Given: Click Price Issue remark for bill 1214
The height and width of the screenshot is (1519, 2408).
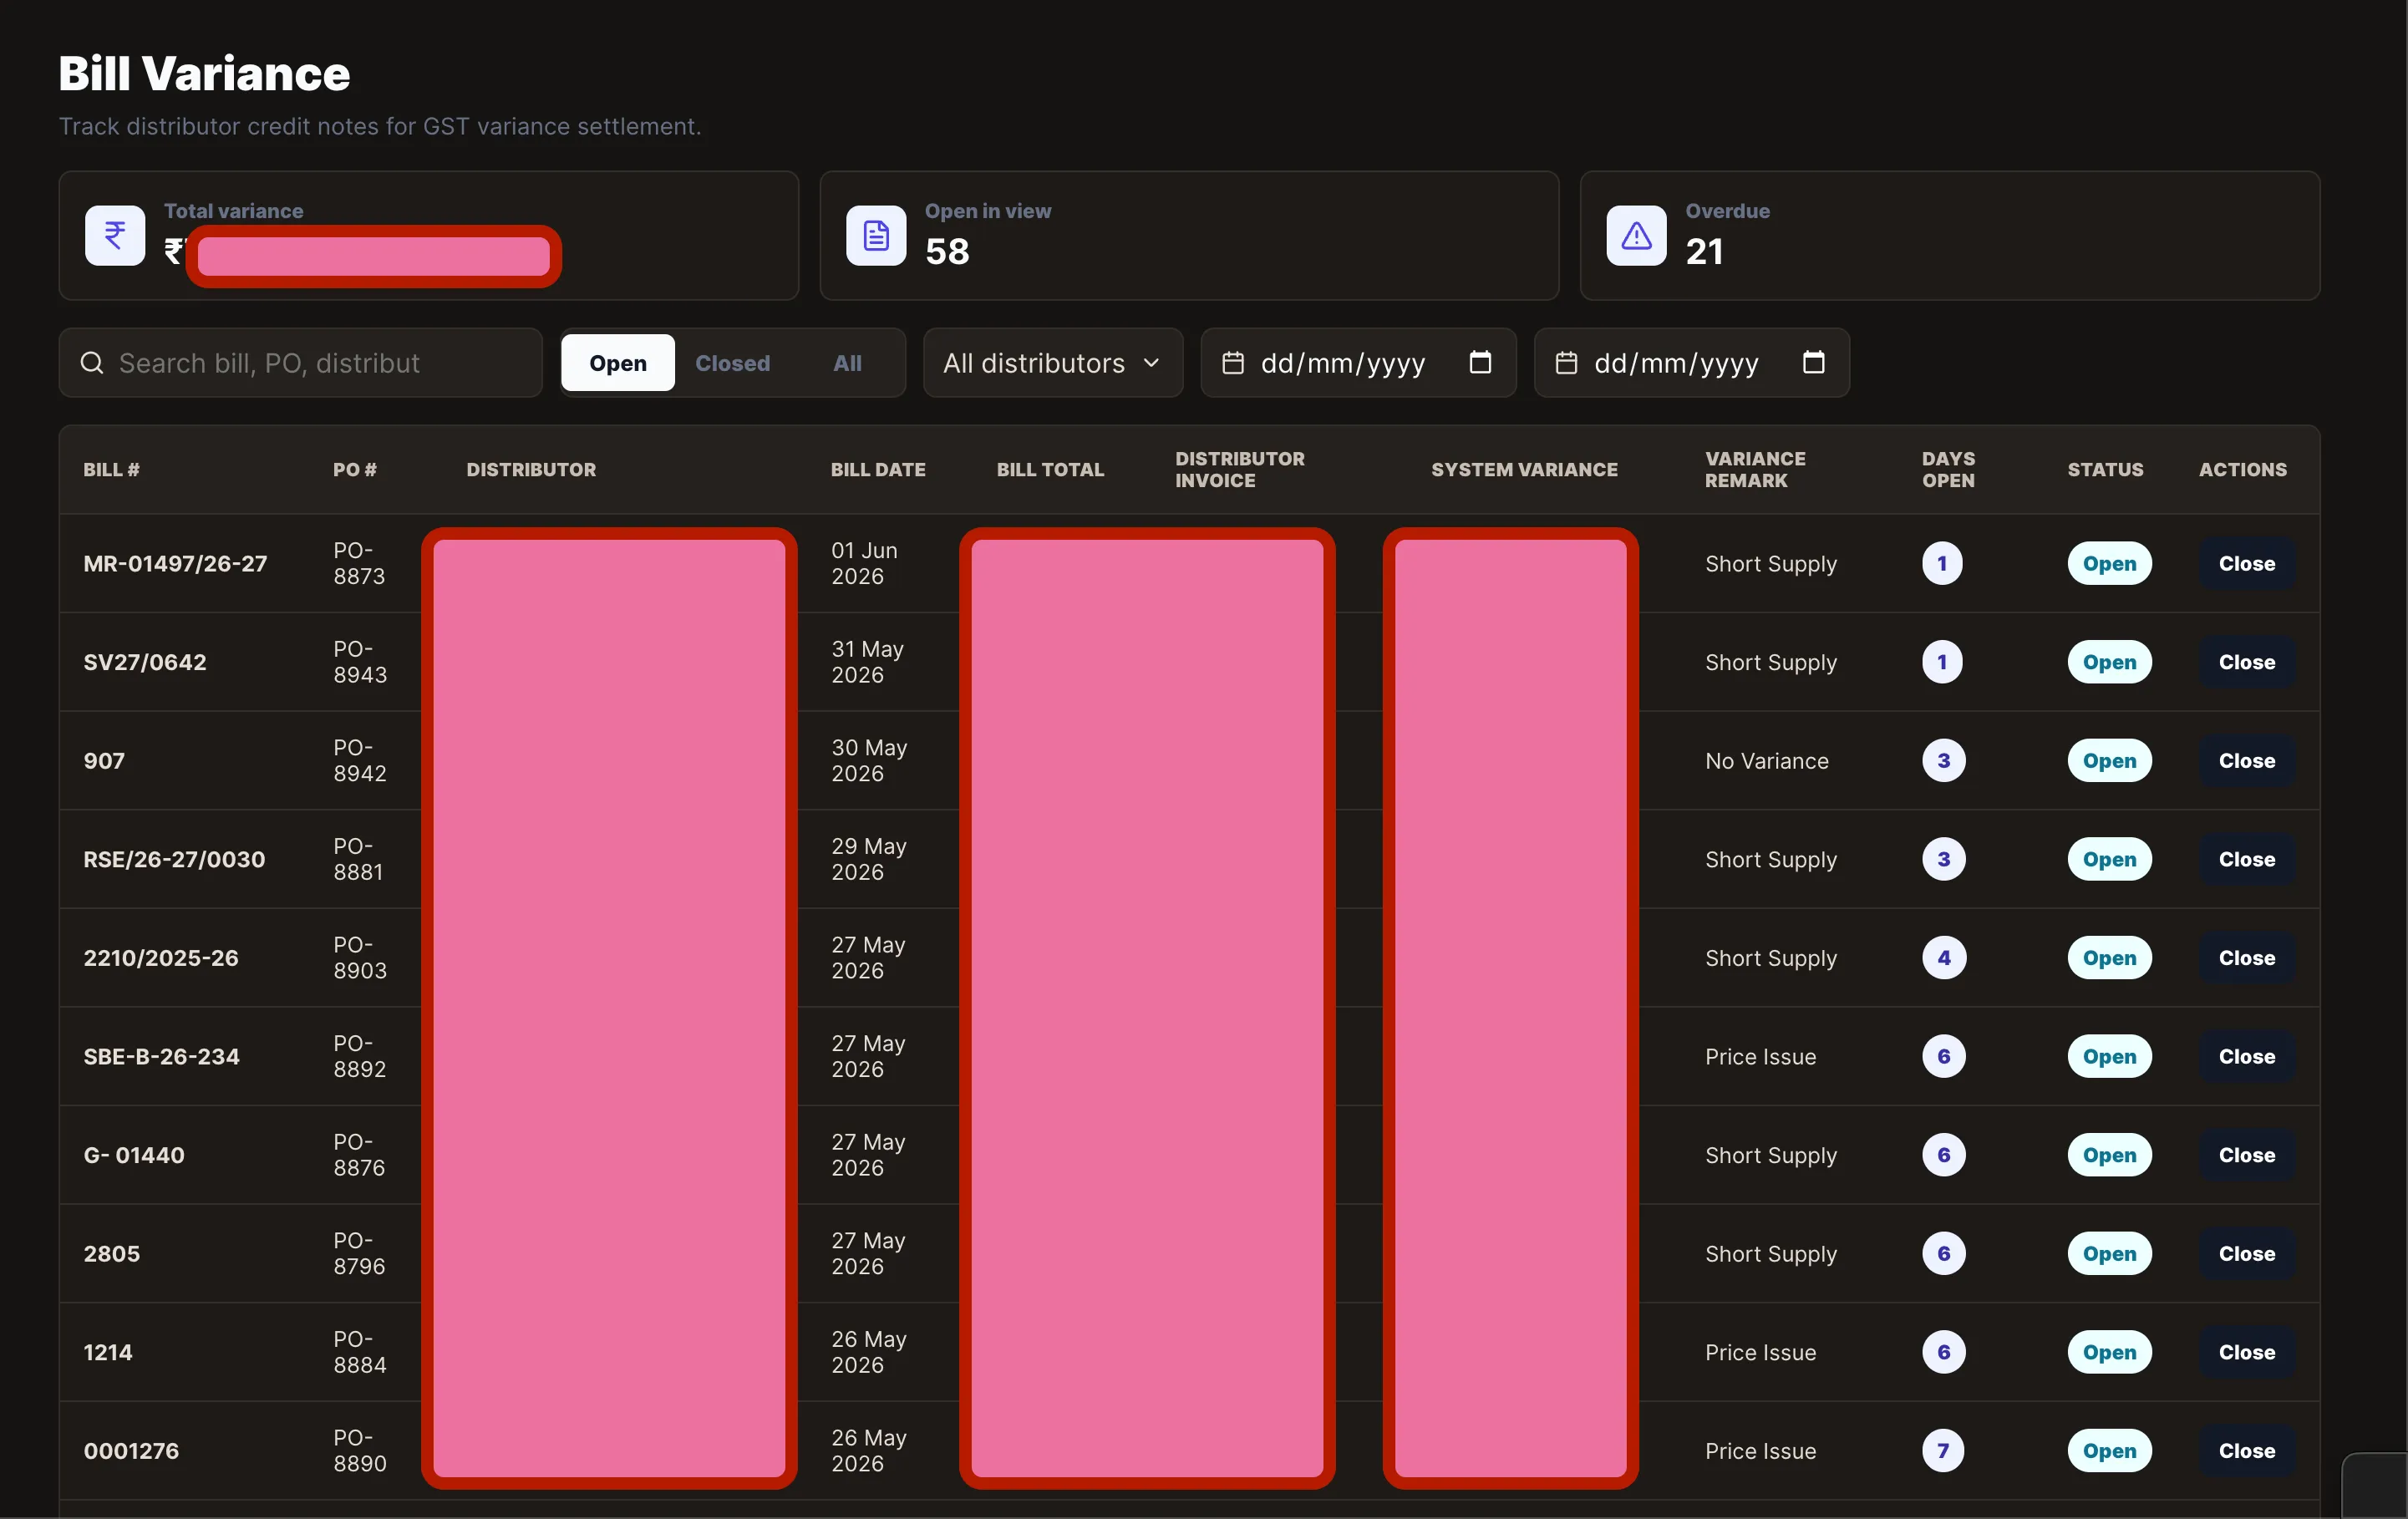Looking at the screenshot, I should coord(1760,1352).
